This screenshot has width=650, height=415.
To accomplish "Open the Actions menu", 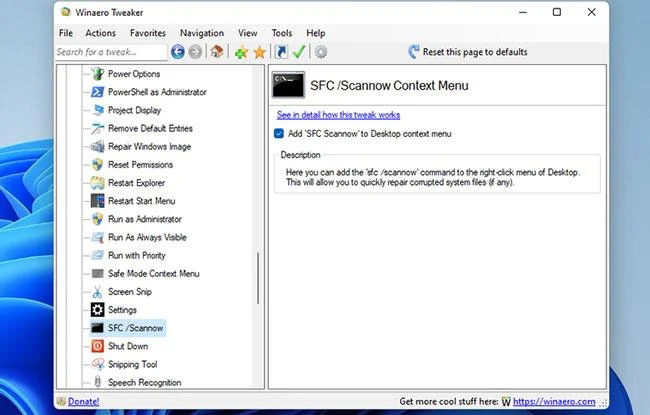I will pos(101,33).
